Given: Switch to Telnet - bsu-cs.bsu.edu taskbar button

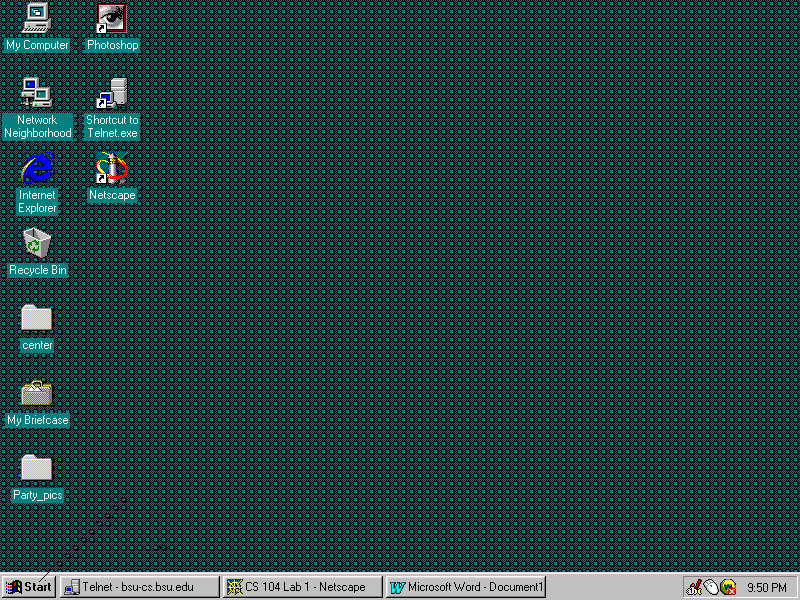Looking at the screenshot, I should coord(139,587).
